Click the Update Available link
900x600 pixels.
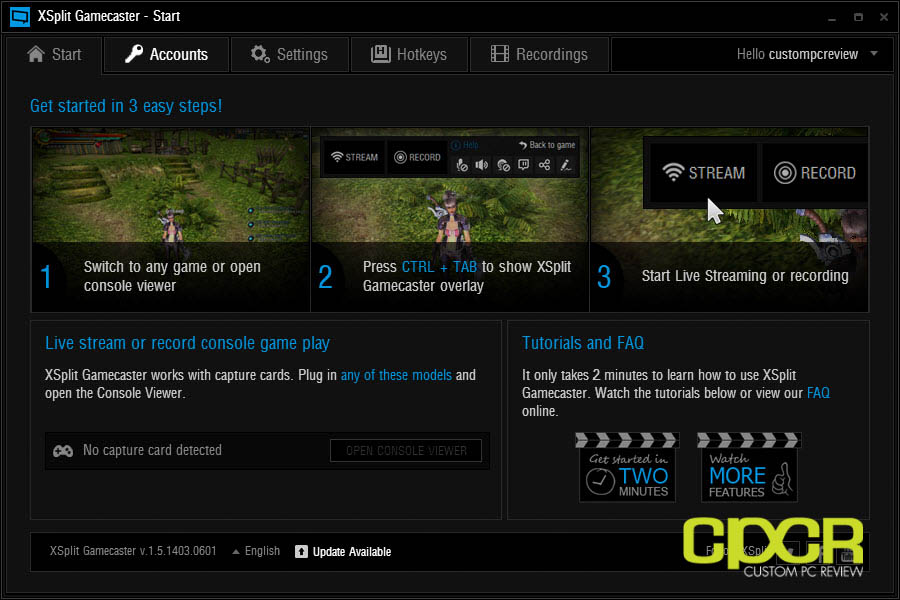click(x=351, y=552)
